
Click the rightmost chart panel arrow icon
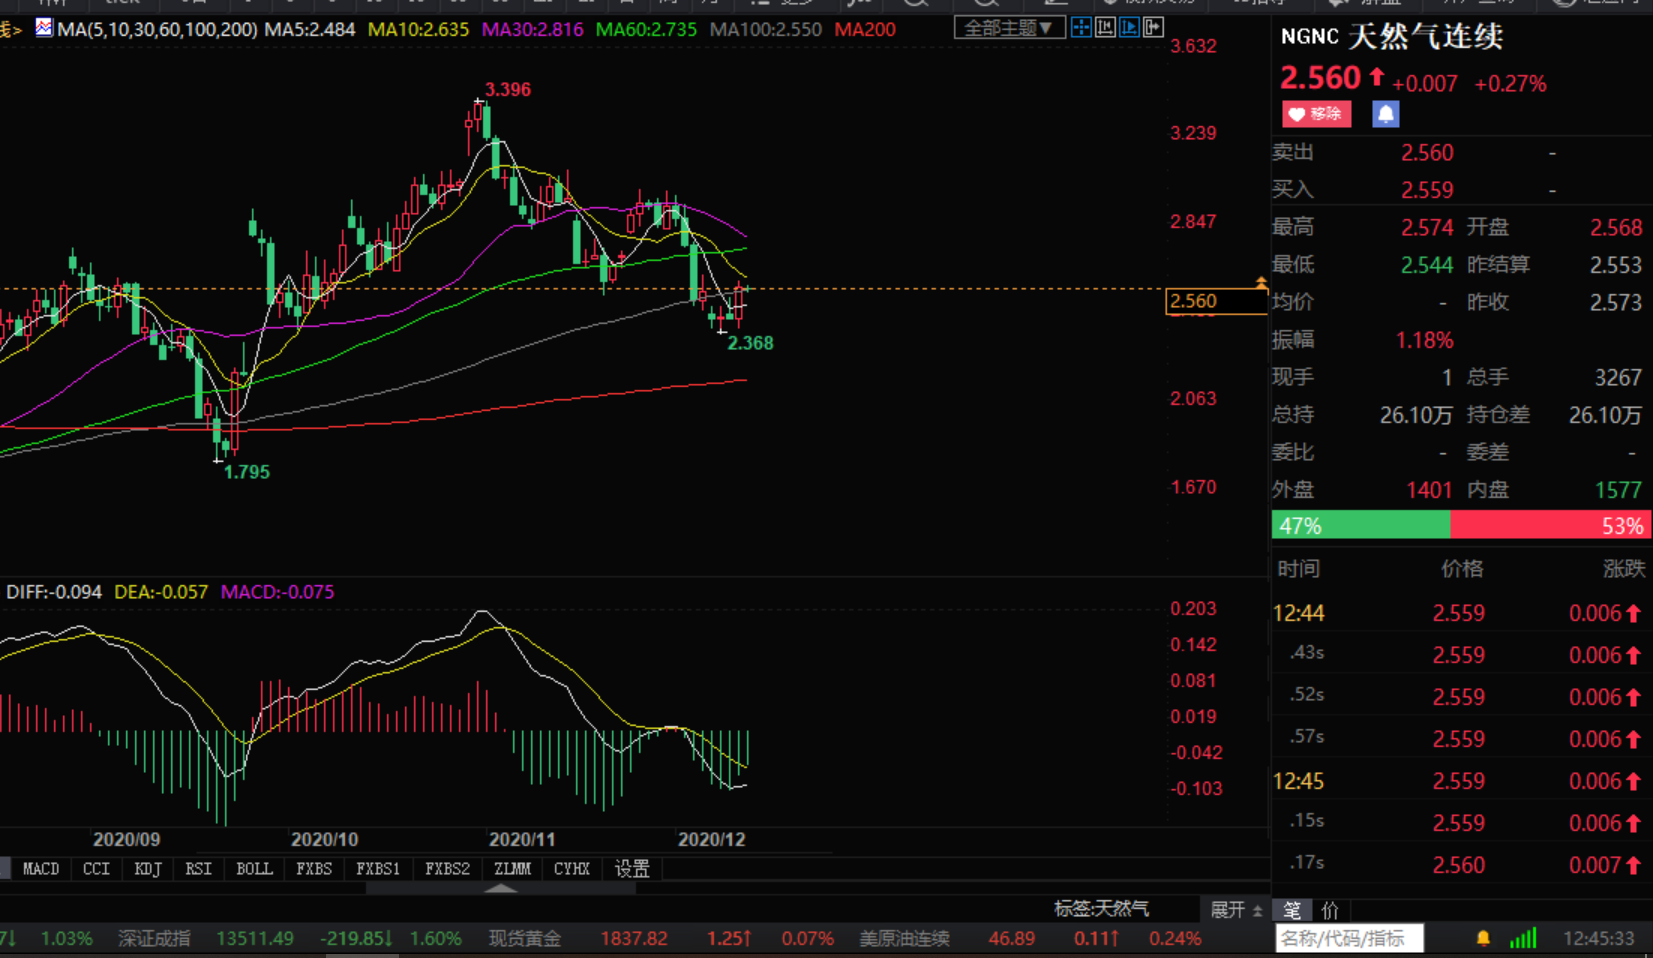(x=1153, y=28)
